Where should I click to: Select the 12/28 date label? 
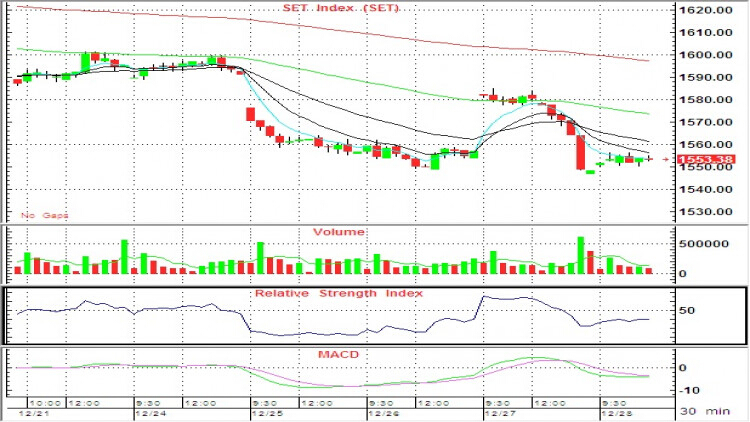pyautogui.click(x=617, y=413)
